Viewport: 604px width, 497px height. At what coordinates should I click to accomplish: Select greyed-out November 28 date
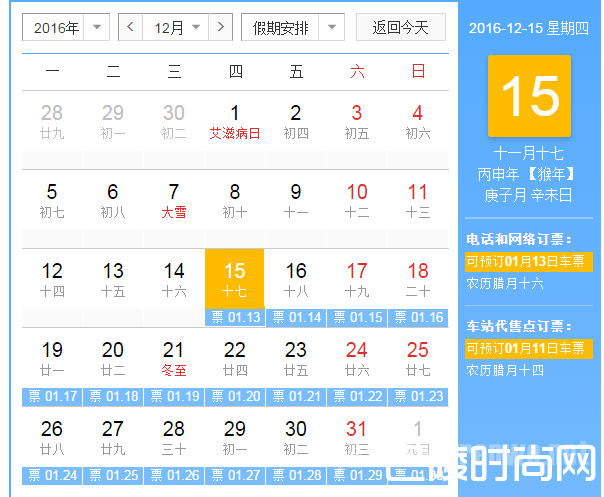pyautogui.click(x=52, y=121)
